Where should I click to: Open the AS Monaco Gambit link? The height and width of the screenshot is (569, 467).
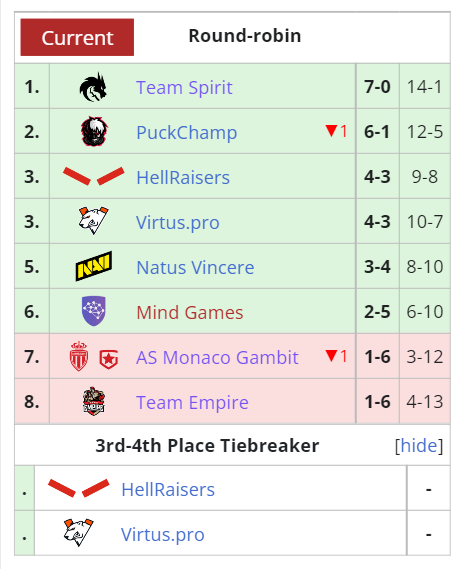pyautogui.click(x=217, y=357)
